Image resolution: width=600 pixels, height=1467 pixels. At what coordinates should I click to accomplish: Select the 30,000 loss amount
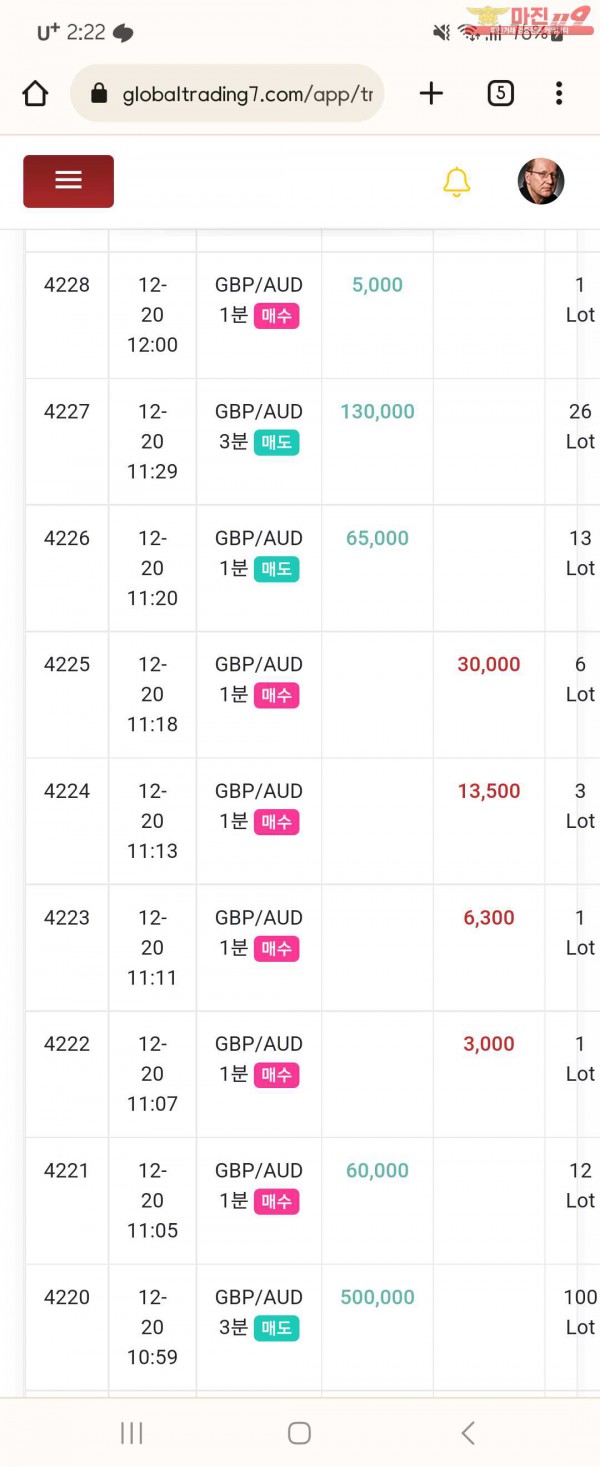(489, 664)
